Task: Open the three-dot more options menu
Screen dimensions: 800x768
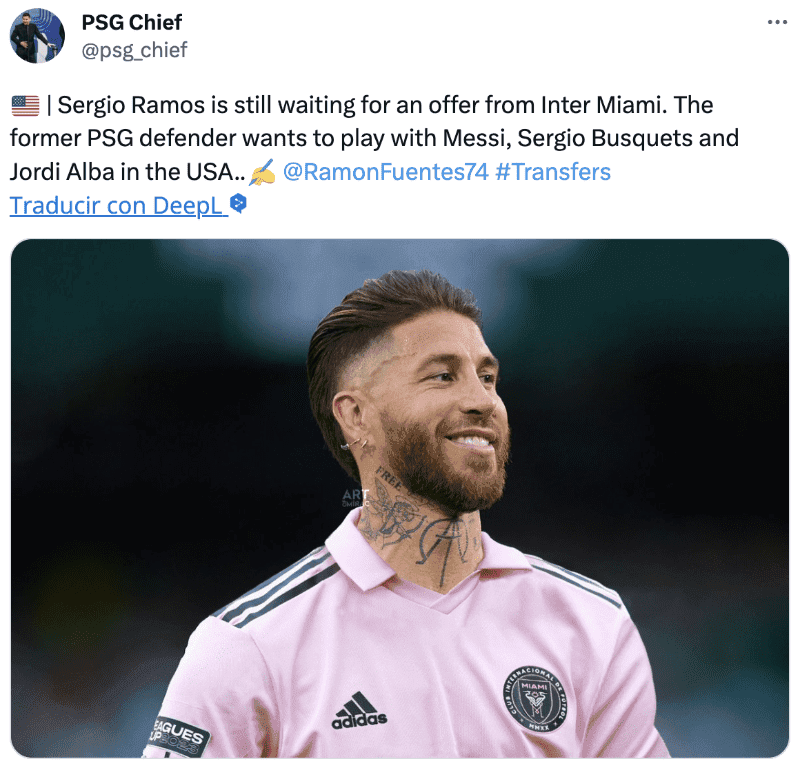Action: [x=777, y=22]
